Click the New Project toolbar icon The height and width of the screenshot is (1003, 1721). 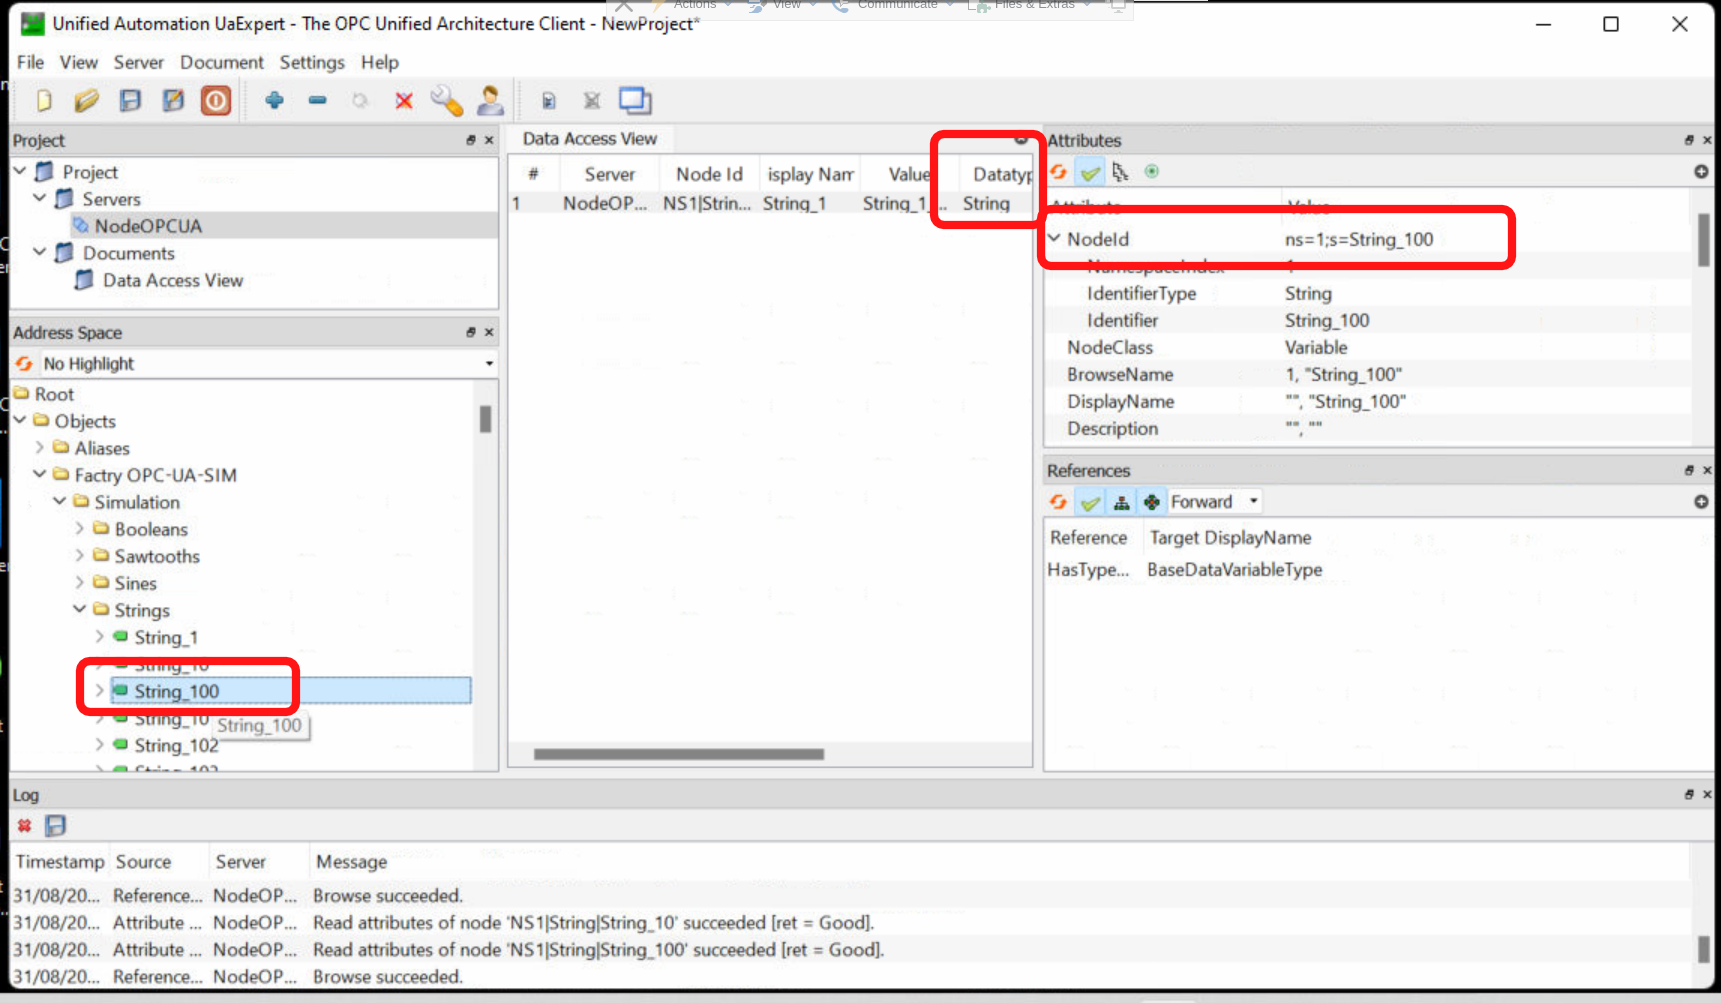[43, 100]
